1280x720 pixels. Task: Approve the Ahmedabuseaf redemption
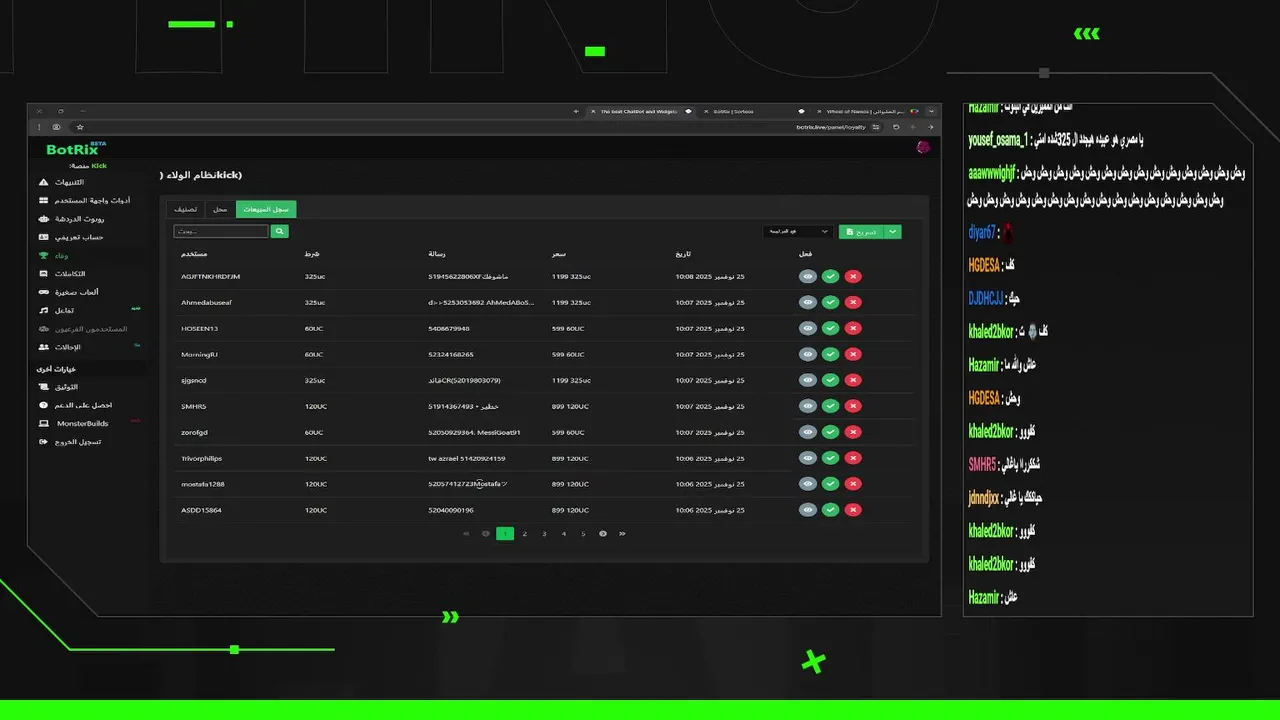[x=830, y=302]
